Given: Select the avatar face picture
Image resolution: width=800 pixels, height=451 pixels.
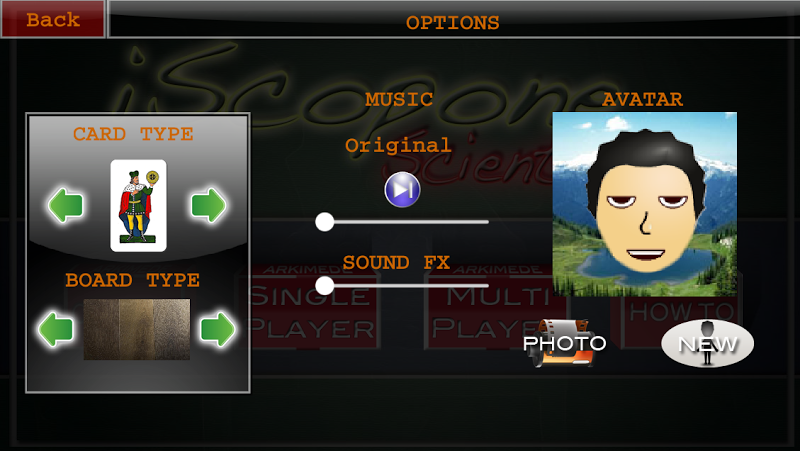Looking at the screenshot, I should [645, 204].
